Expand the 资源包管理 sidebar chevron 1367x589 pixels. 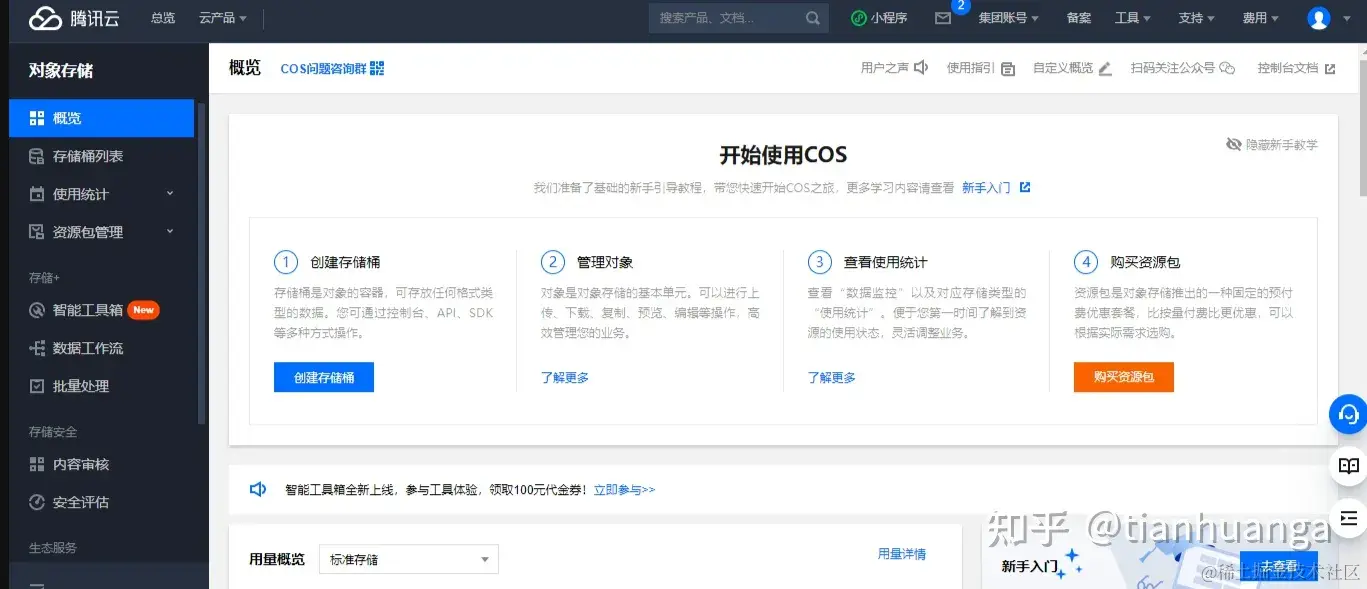pos(169,232)
